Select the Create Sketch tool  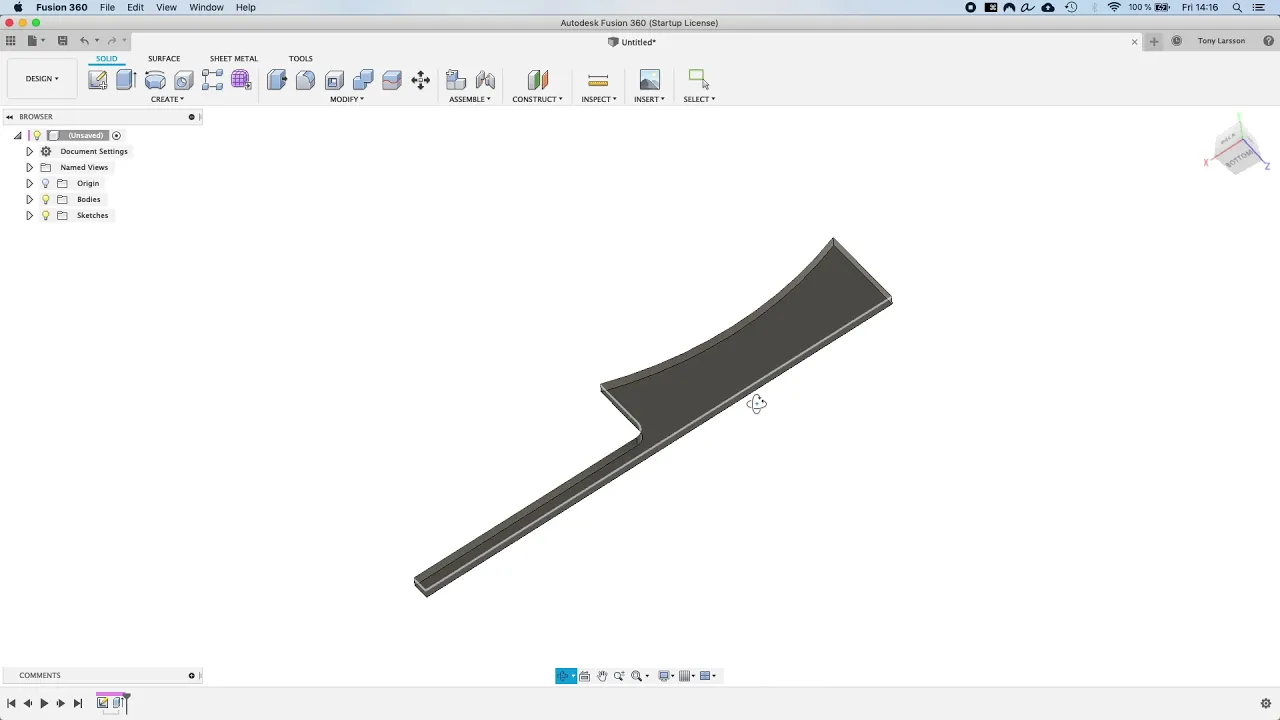point(98,80)
